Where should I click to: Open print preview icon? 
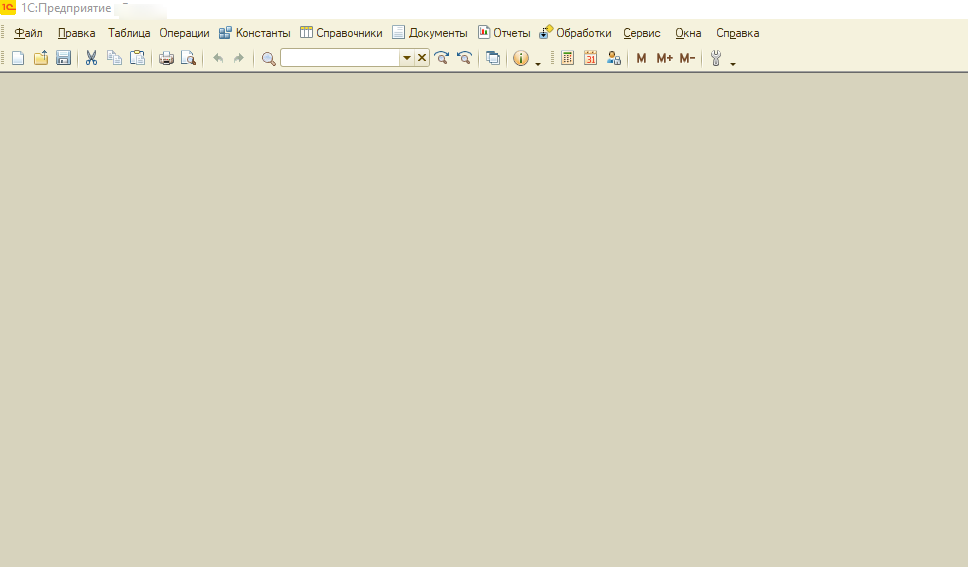point(188,58)
